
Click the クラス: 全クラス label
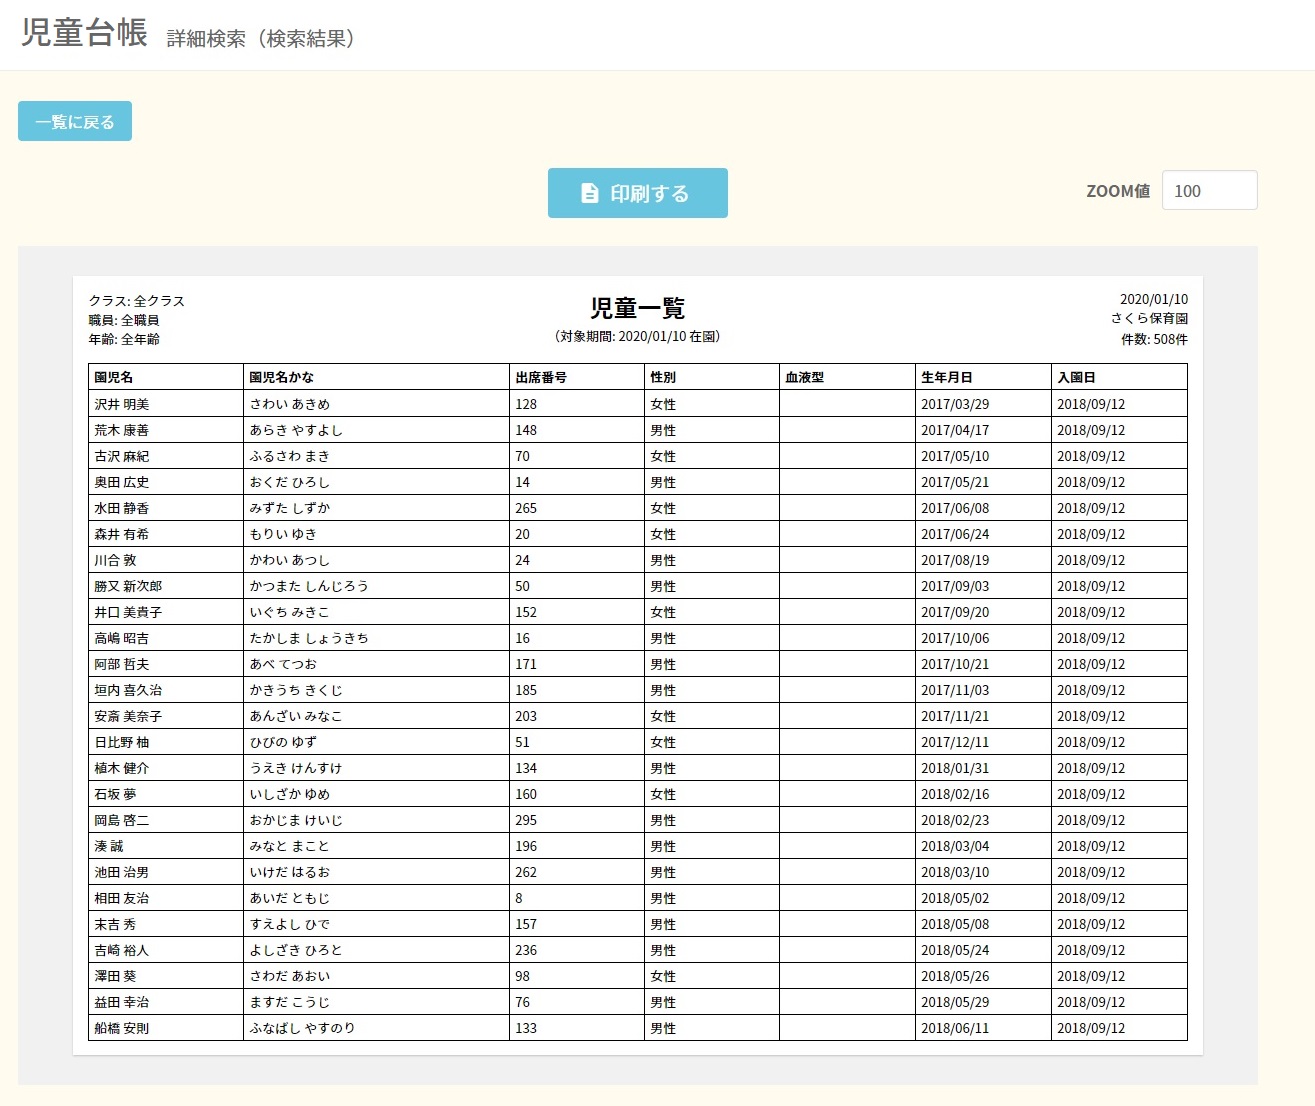136,301
